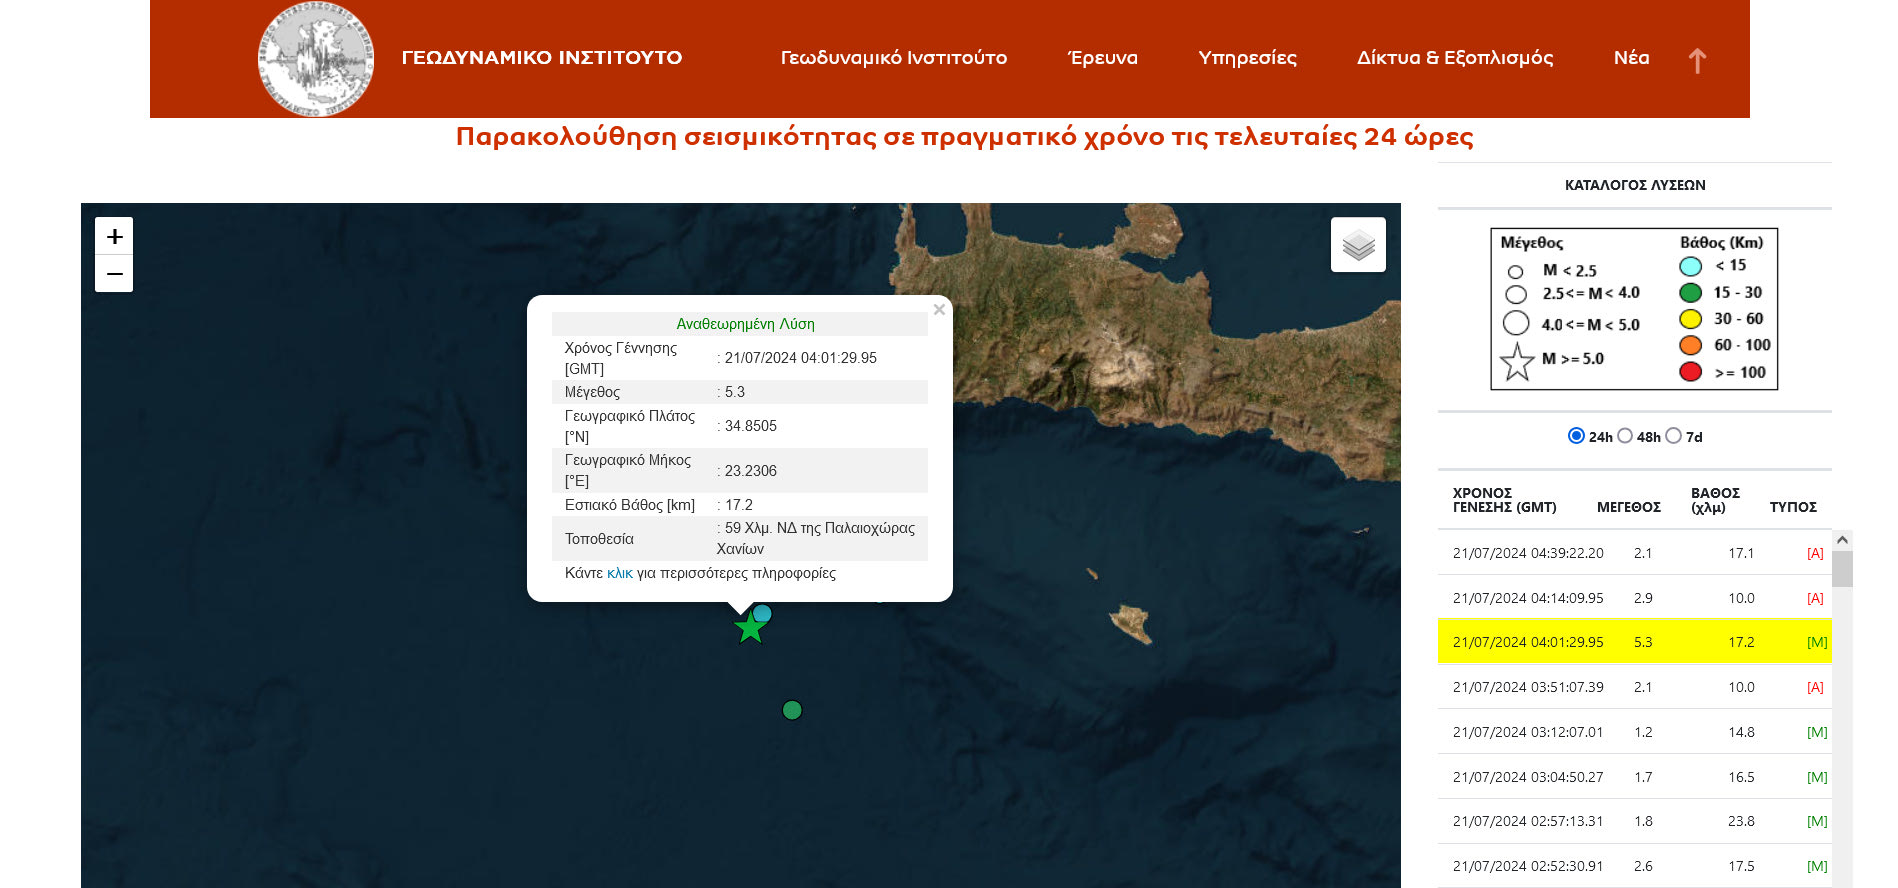Select the 7d time range radio
The image size is (1898, 888).
(x=1673, y=436)
